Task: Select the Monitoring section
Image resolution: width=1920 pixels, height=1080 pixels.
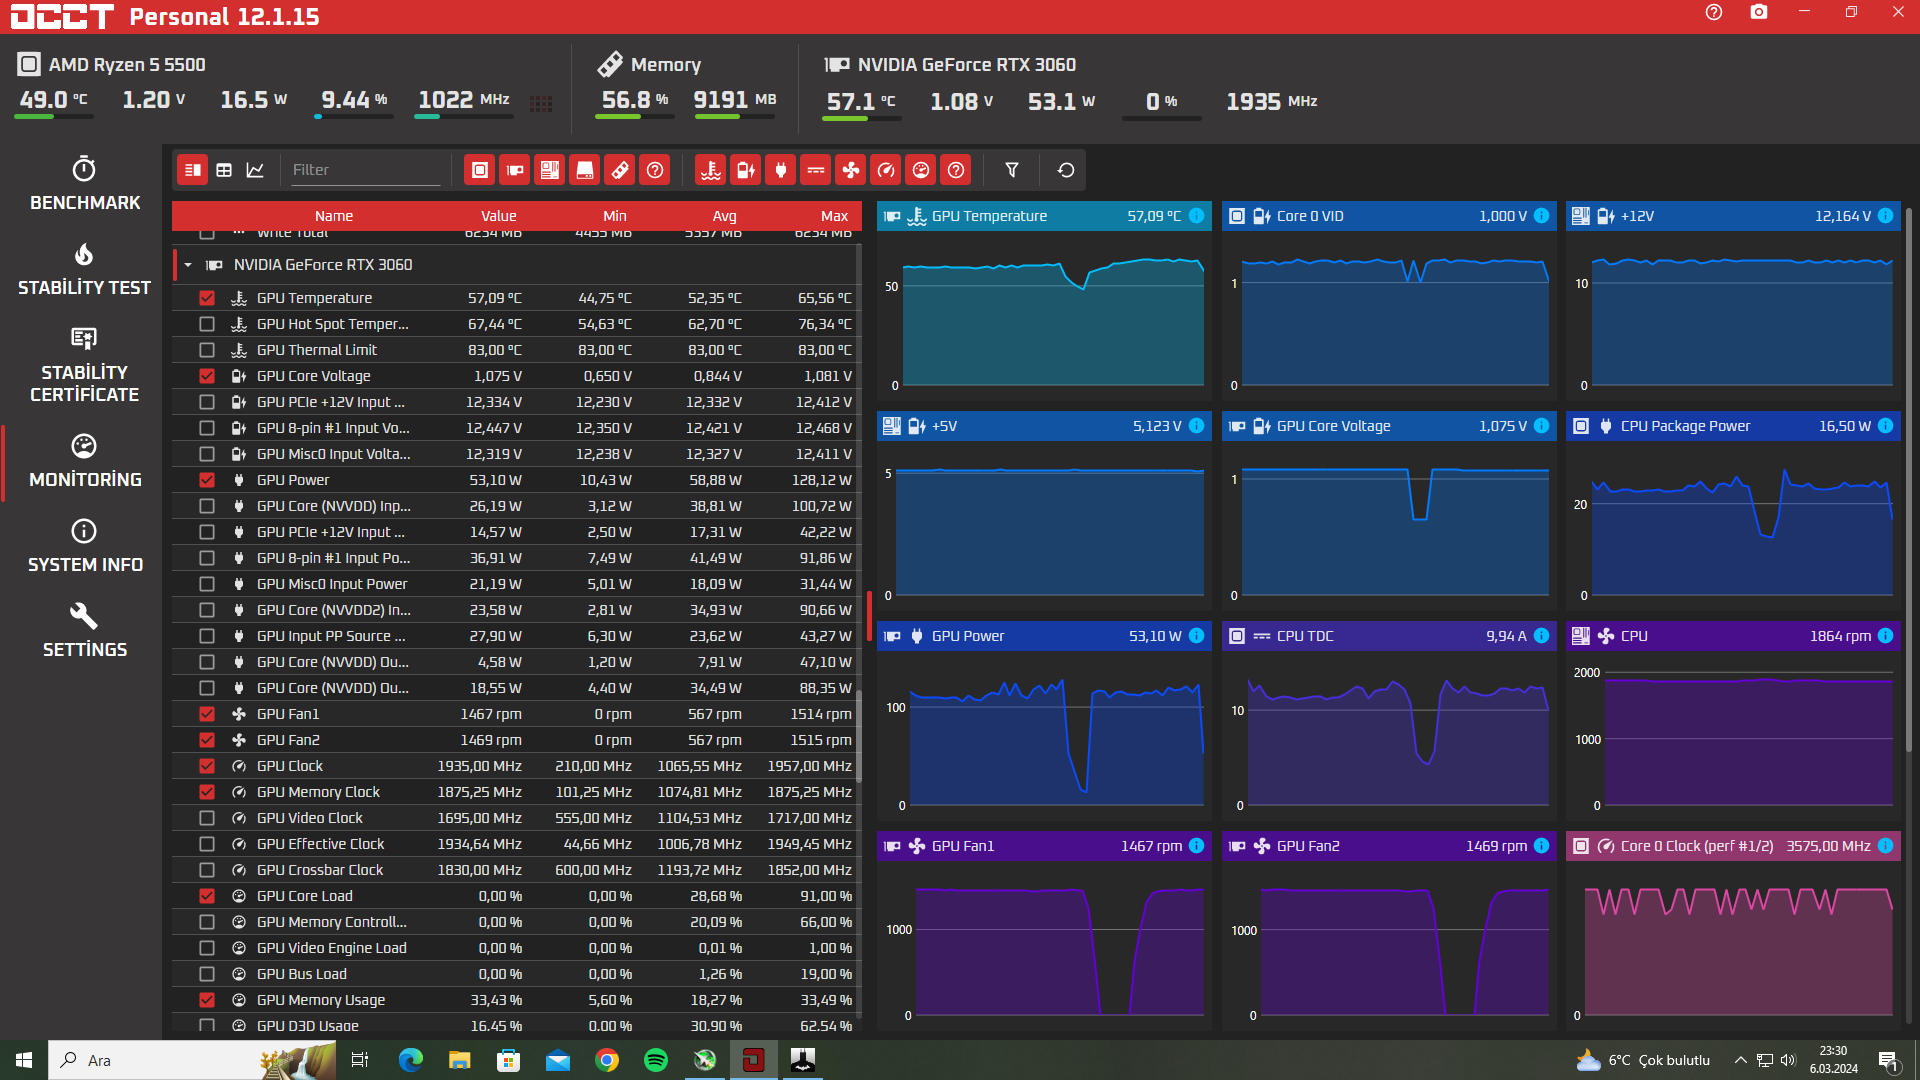Action: 84,461
